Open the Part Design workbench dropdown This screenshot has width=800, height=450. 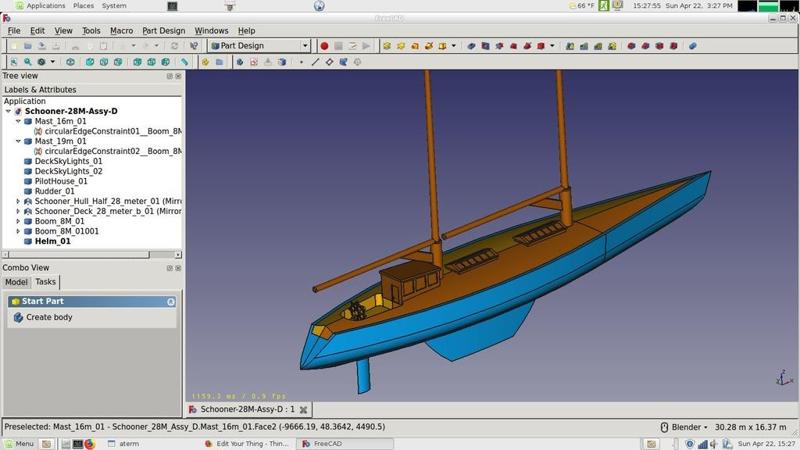(259, 46)
